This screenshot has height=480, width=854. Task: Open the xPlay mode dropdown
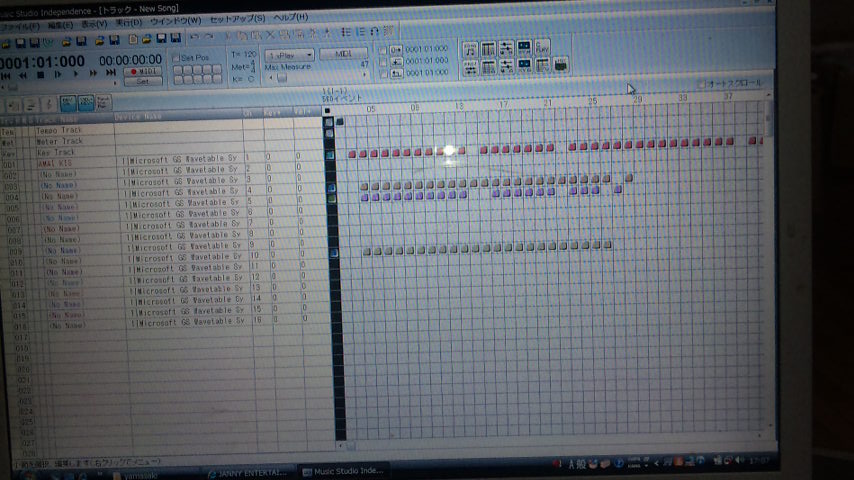[x=290, y=54]
